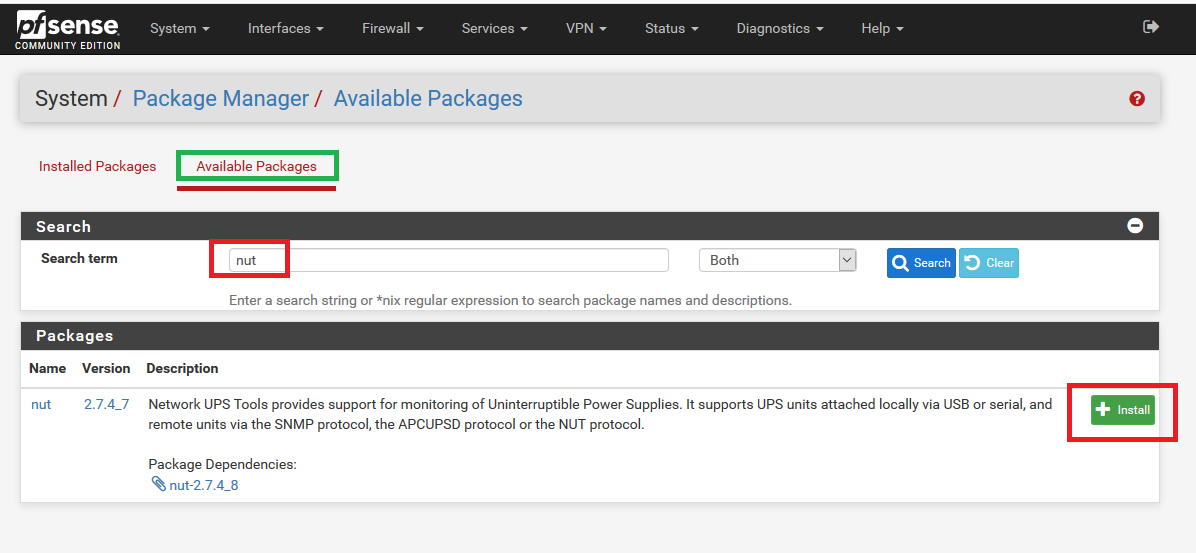Click the Name column header
Screen dimensions: 1196x553
47,368
